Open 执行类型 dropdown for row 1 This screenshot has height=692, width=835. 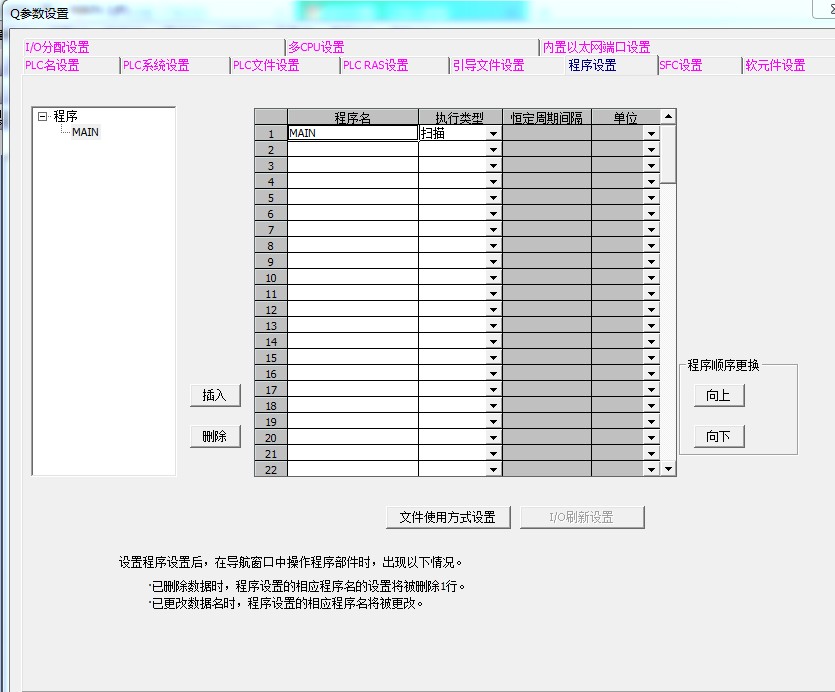pos(493,133)
